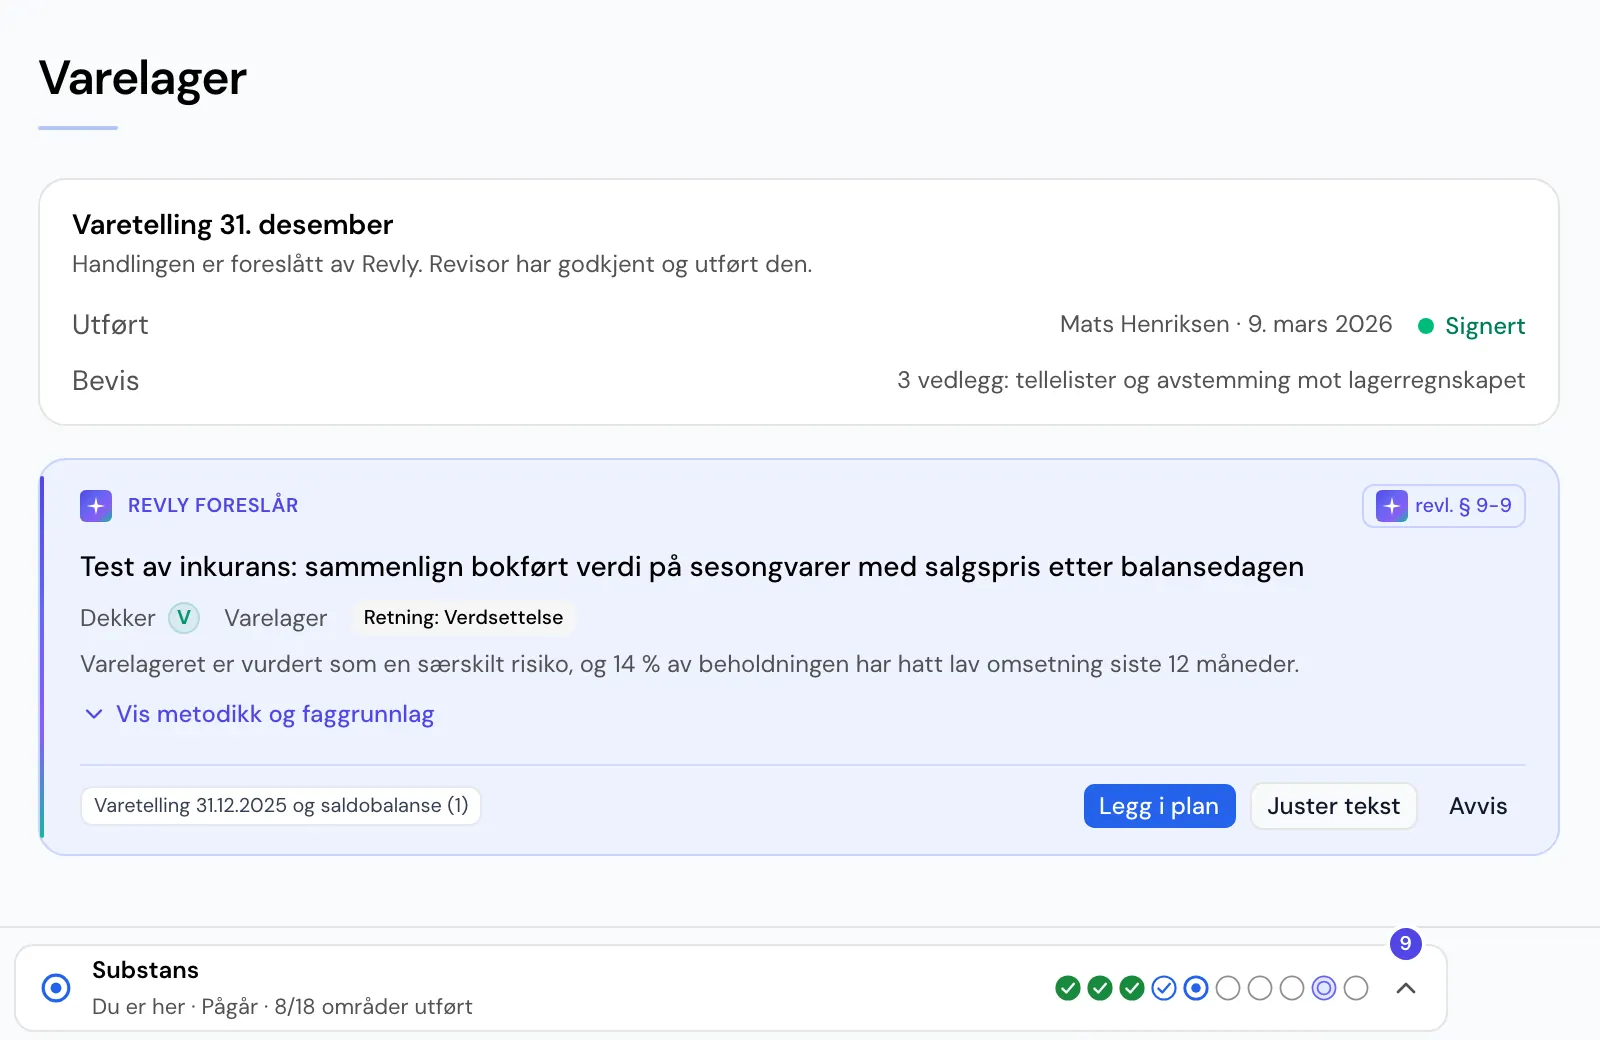Click the Juster tekst button
The image size is (1600, 1040).
coord(1333,806)
